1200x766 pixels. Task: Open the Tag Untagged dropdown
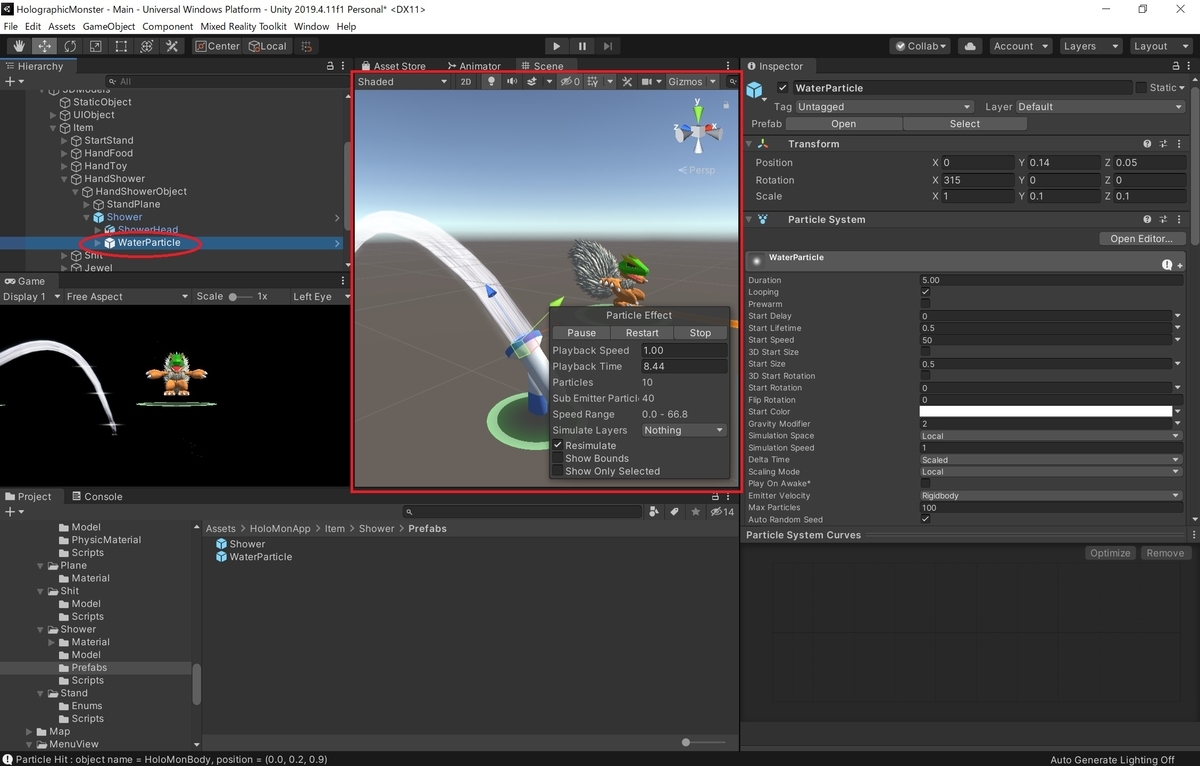[x=884, y=106]
